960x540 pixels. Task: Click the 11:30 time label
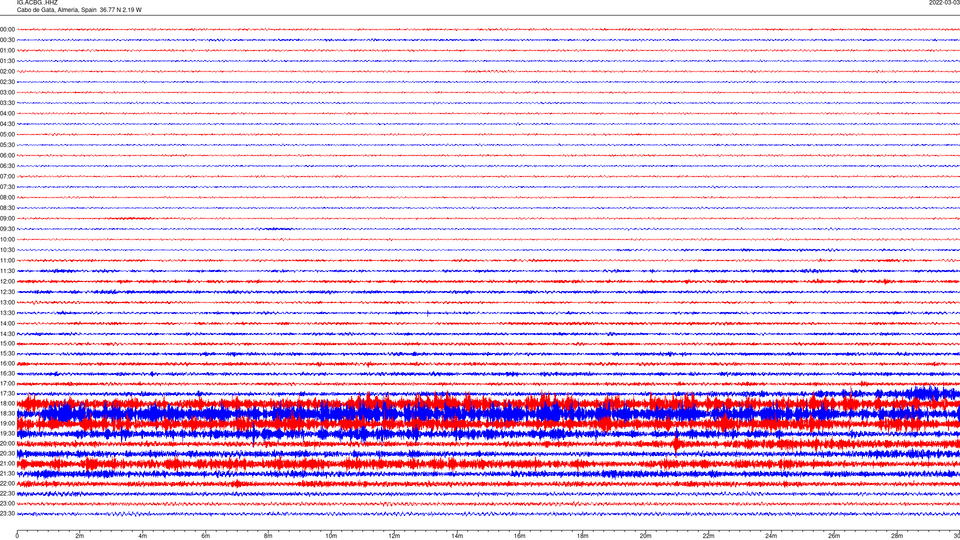pos(7,271)
